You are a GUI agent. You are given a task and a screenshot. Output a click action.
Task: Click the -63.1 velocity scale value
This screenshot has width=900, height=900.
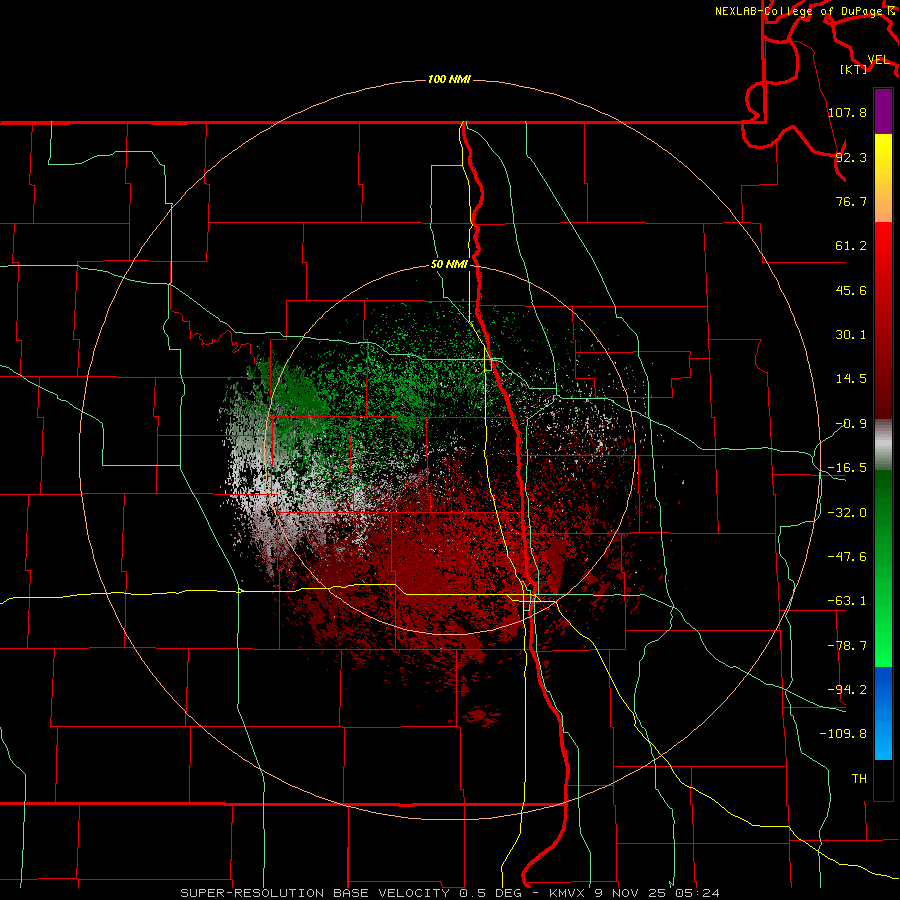(x=847, y=601)
